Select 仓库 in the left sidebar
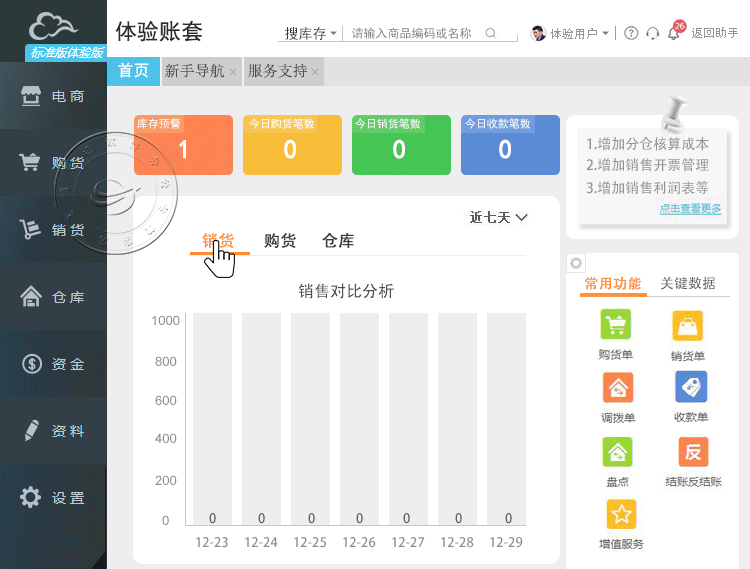The height and width of the screenshot is (569, 750). (x=53, y=297)
